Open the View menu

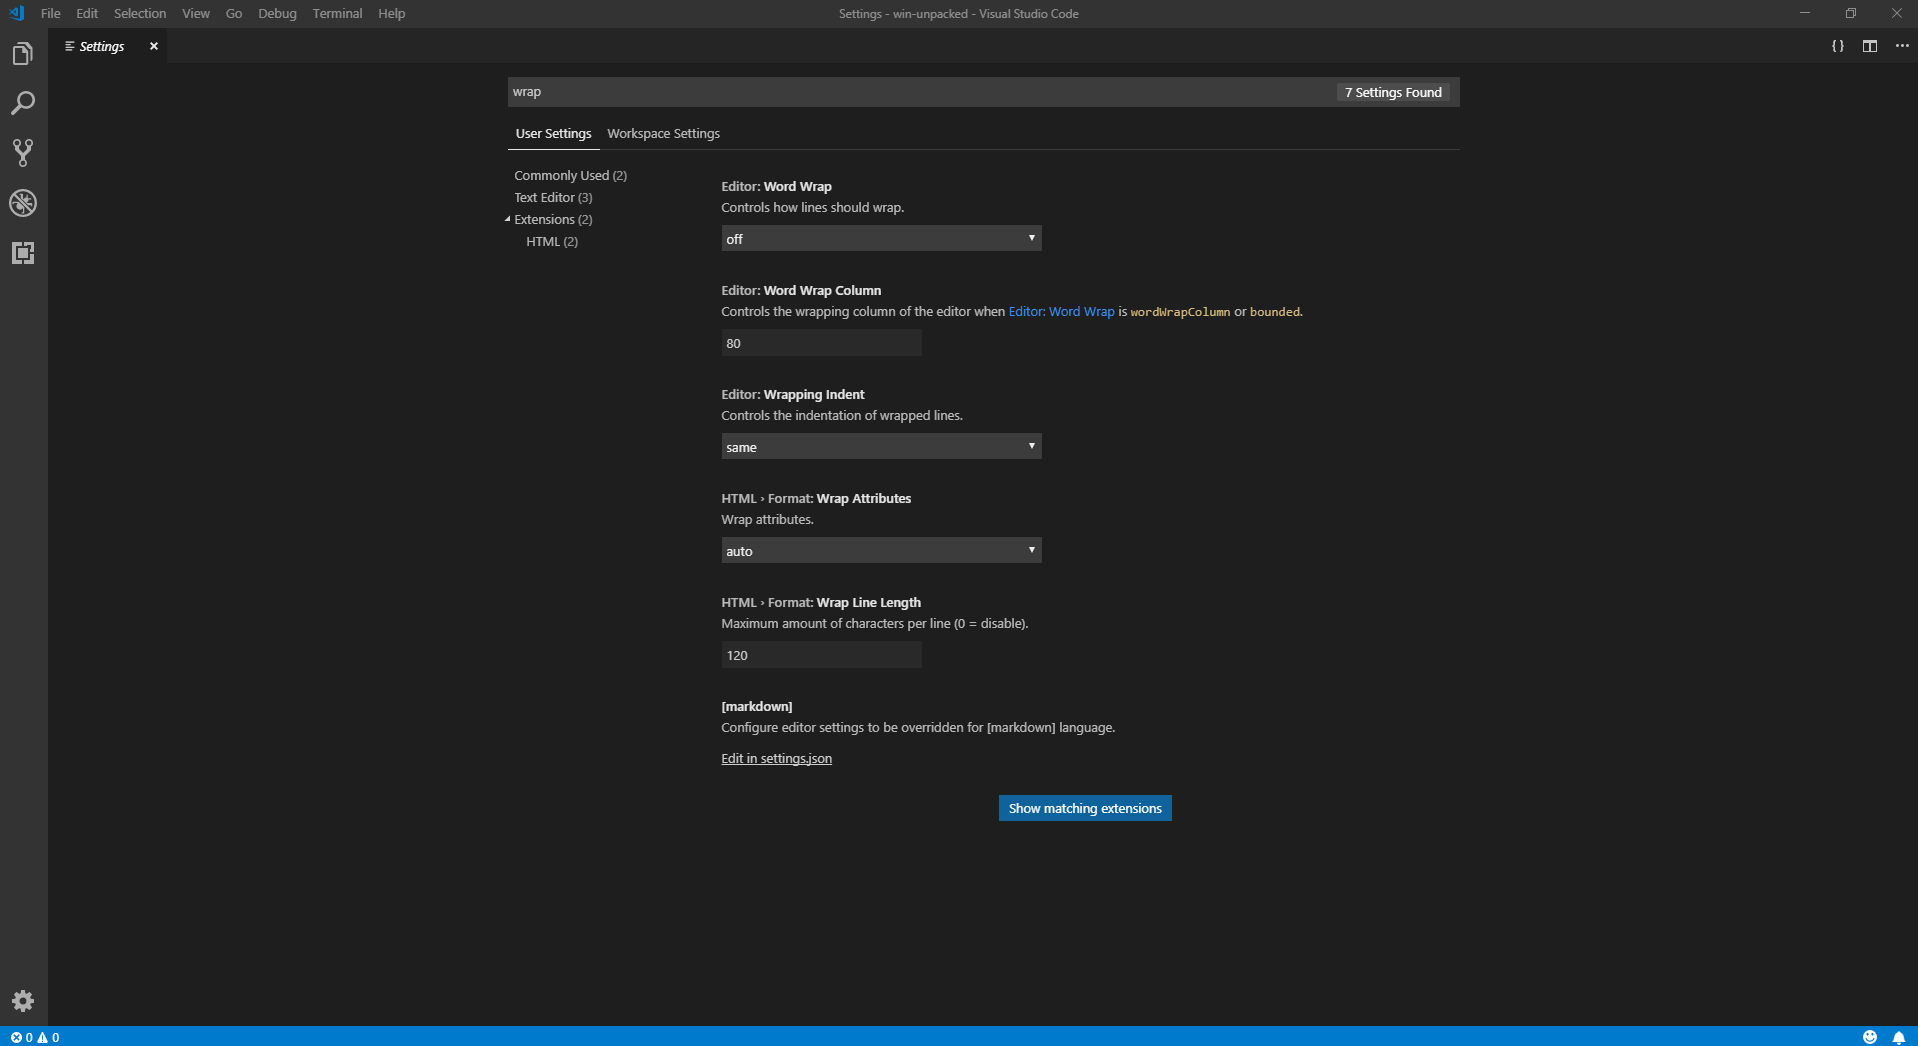point(196,13)
